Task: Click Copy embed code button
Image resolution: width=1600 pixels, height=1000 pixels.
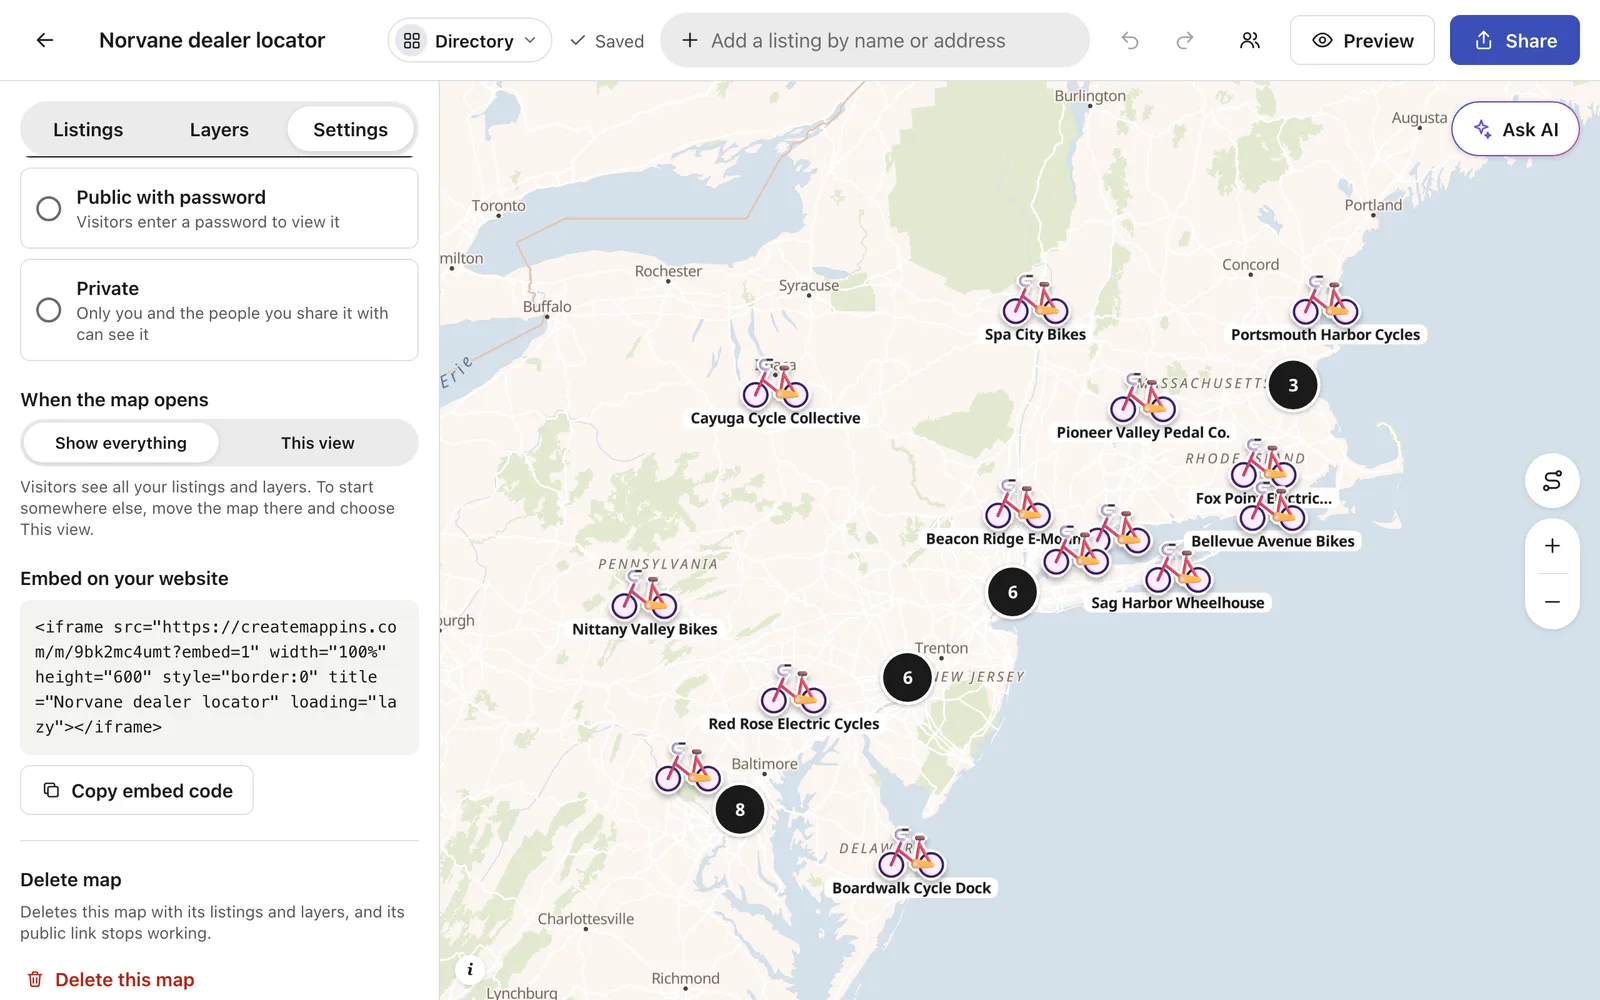Action: point(137,791)
